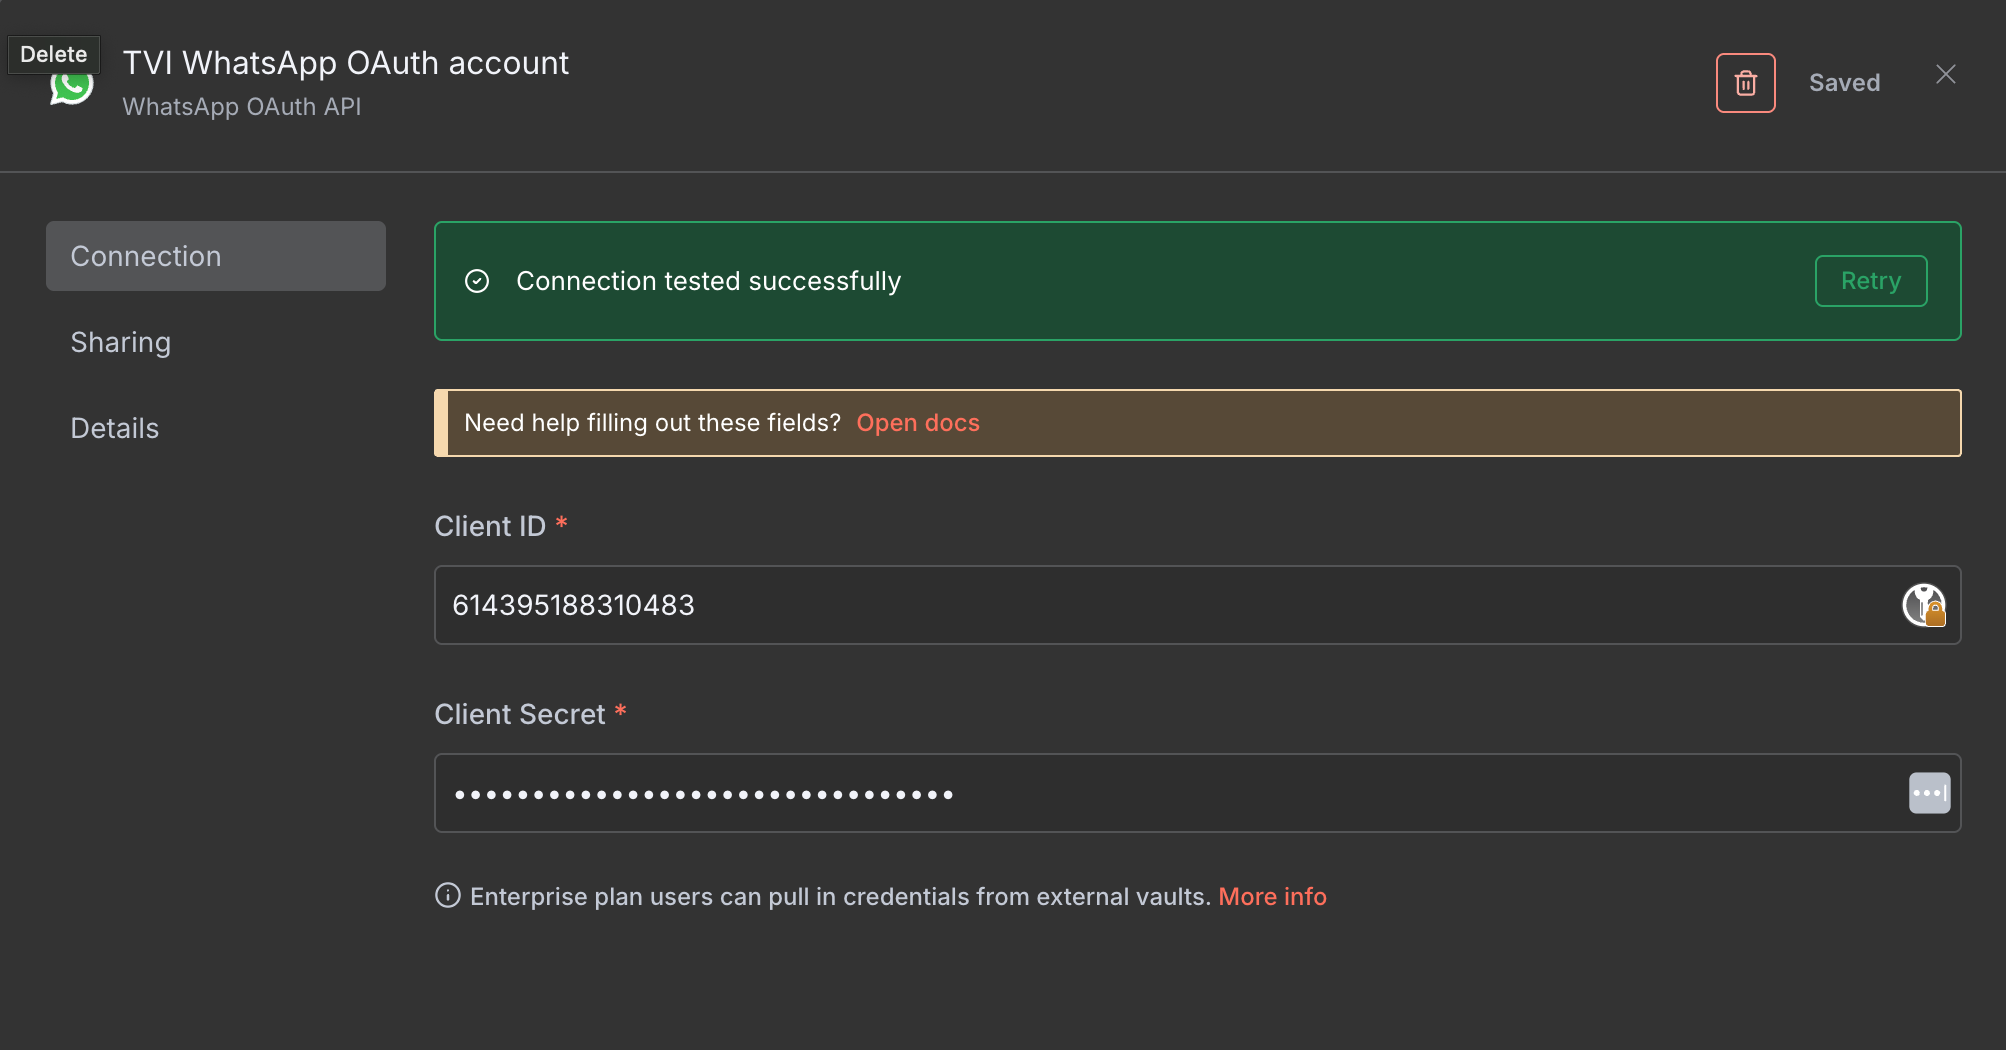
Task: Go to the Details tab
Action: 115,428
